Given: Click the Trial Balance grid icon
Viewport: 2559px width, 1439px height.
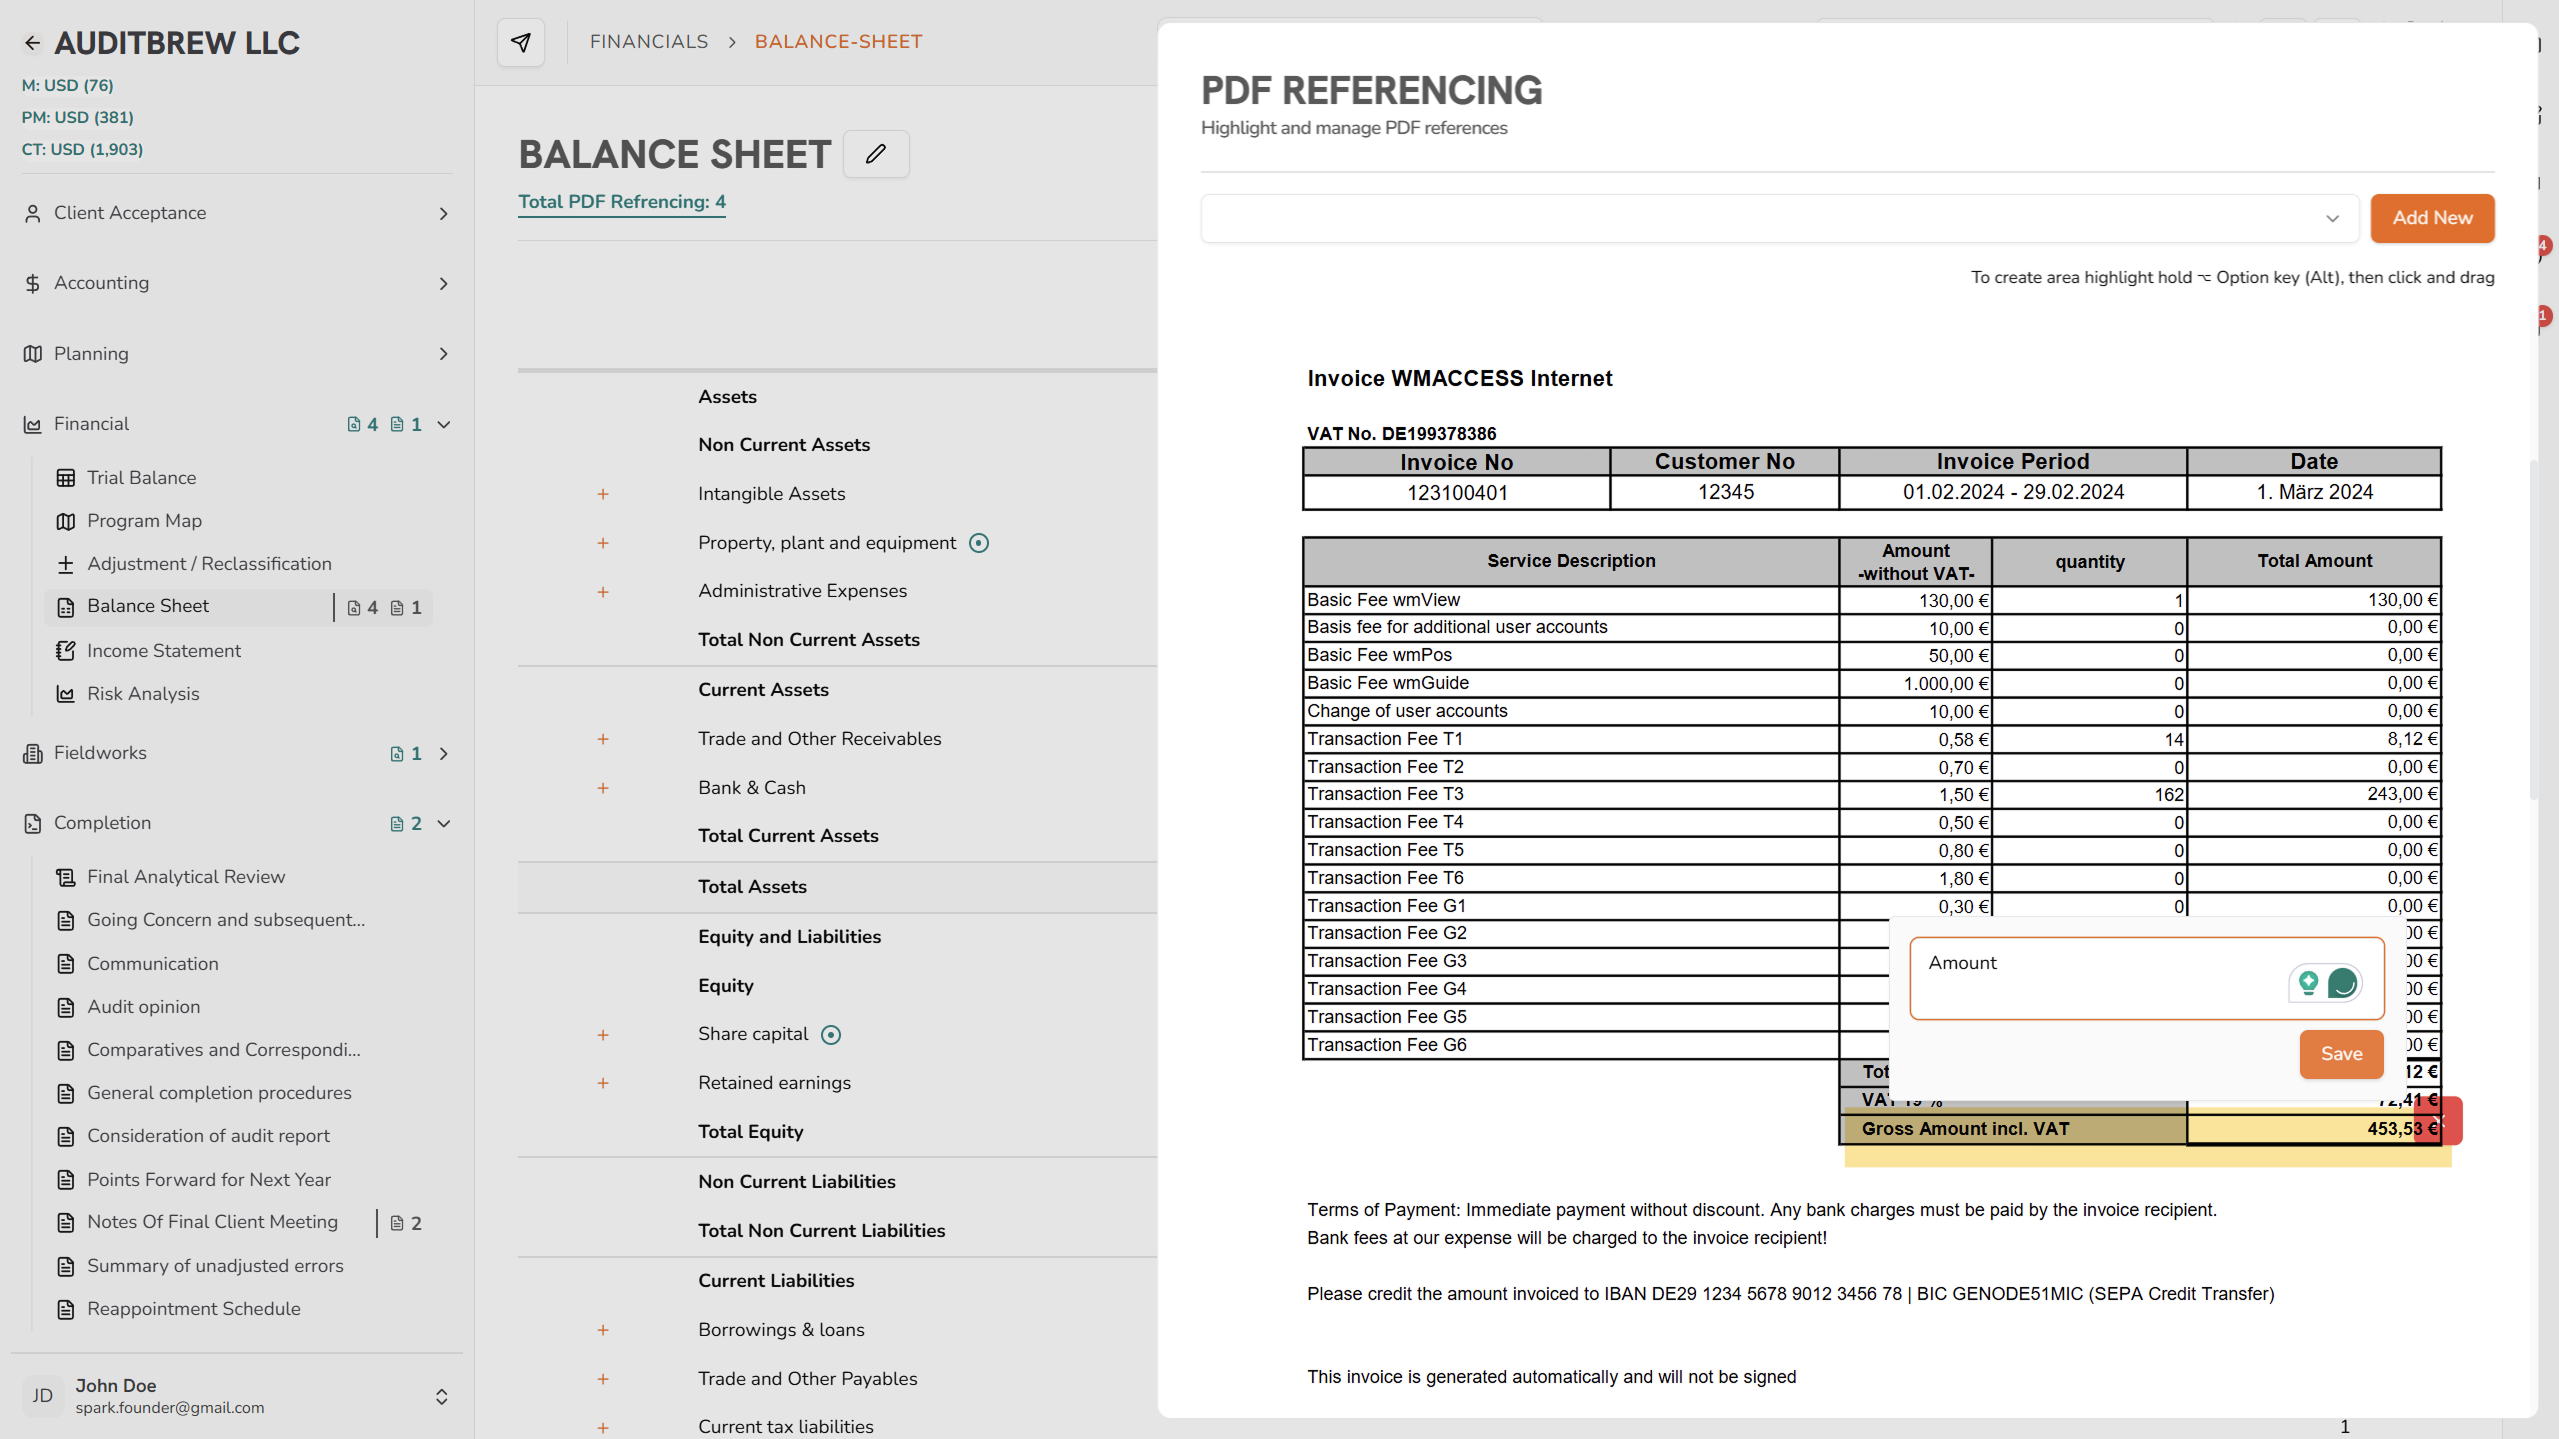Looking at the screenshot, I should tap(66, 478).
